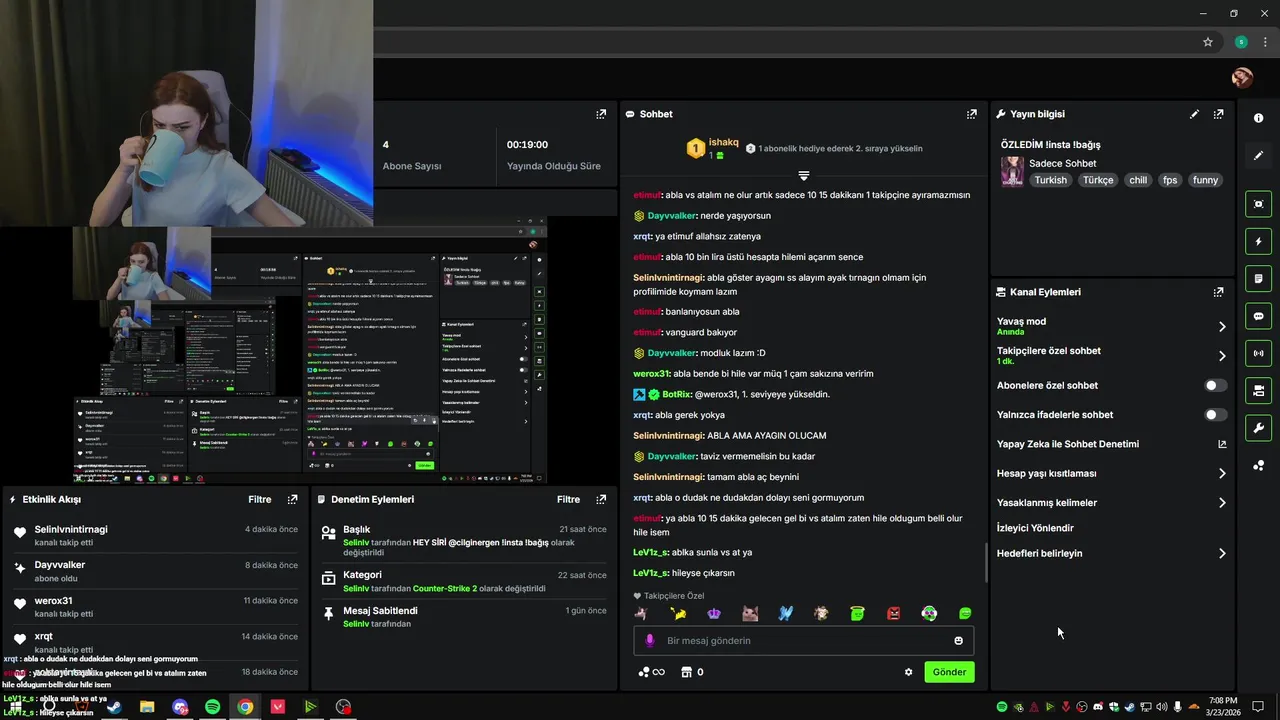
Task: Expand Yasaklanmış kelimeler settings
Action: tap(1222, 503)
